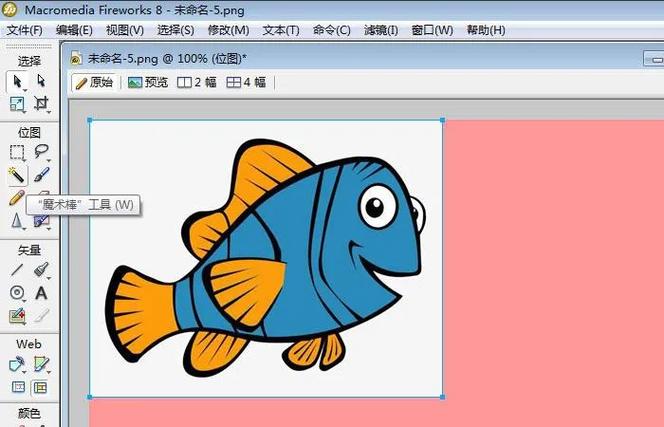Choose the Slice tool in the Web section

42,364
